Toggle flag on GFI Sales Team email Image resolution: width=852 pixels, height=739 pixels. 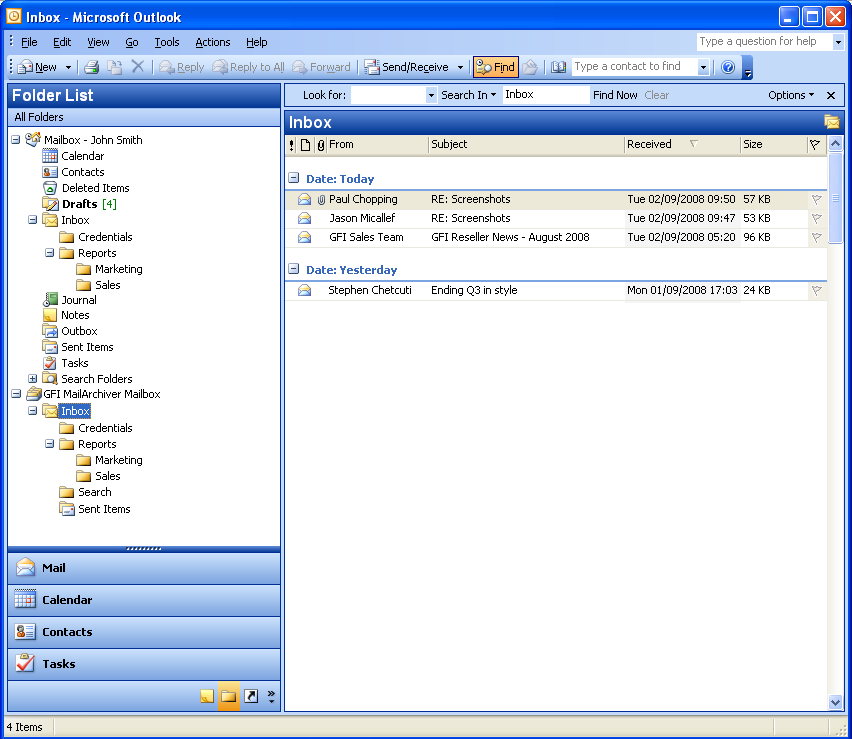(x=816, y=237)
